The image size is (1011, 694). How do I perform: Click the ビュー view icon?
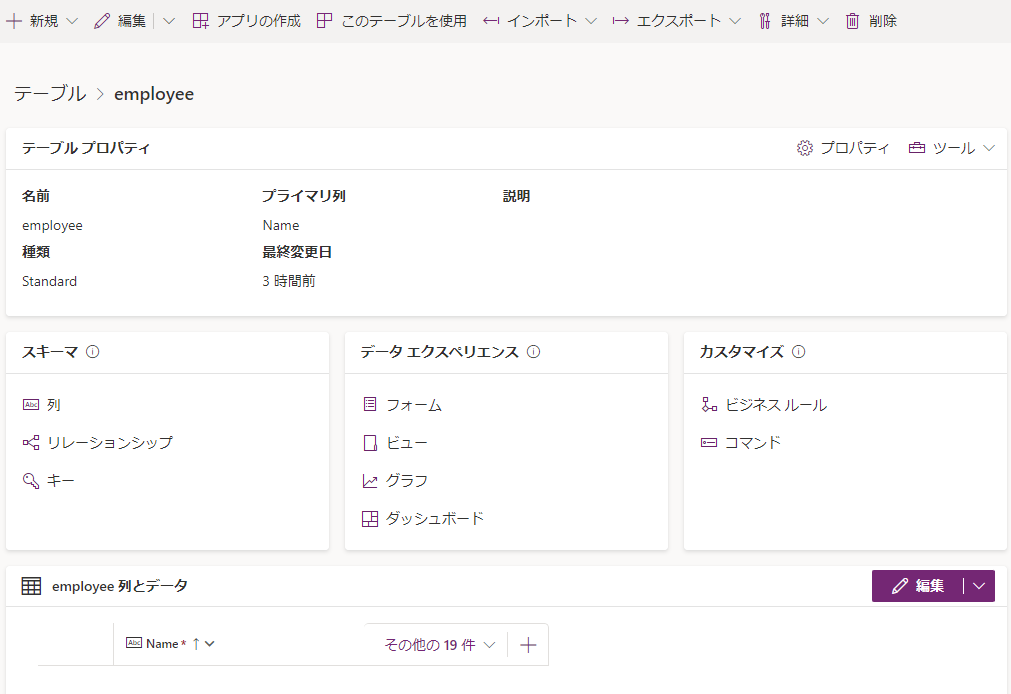[x=370, y=442]
